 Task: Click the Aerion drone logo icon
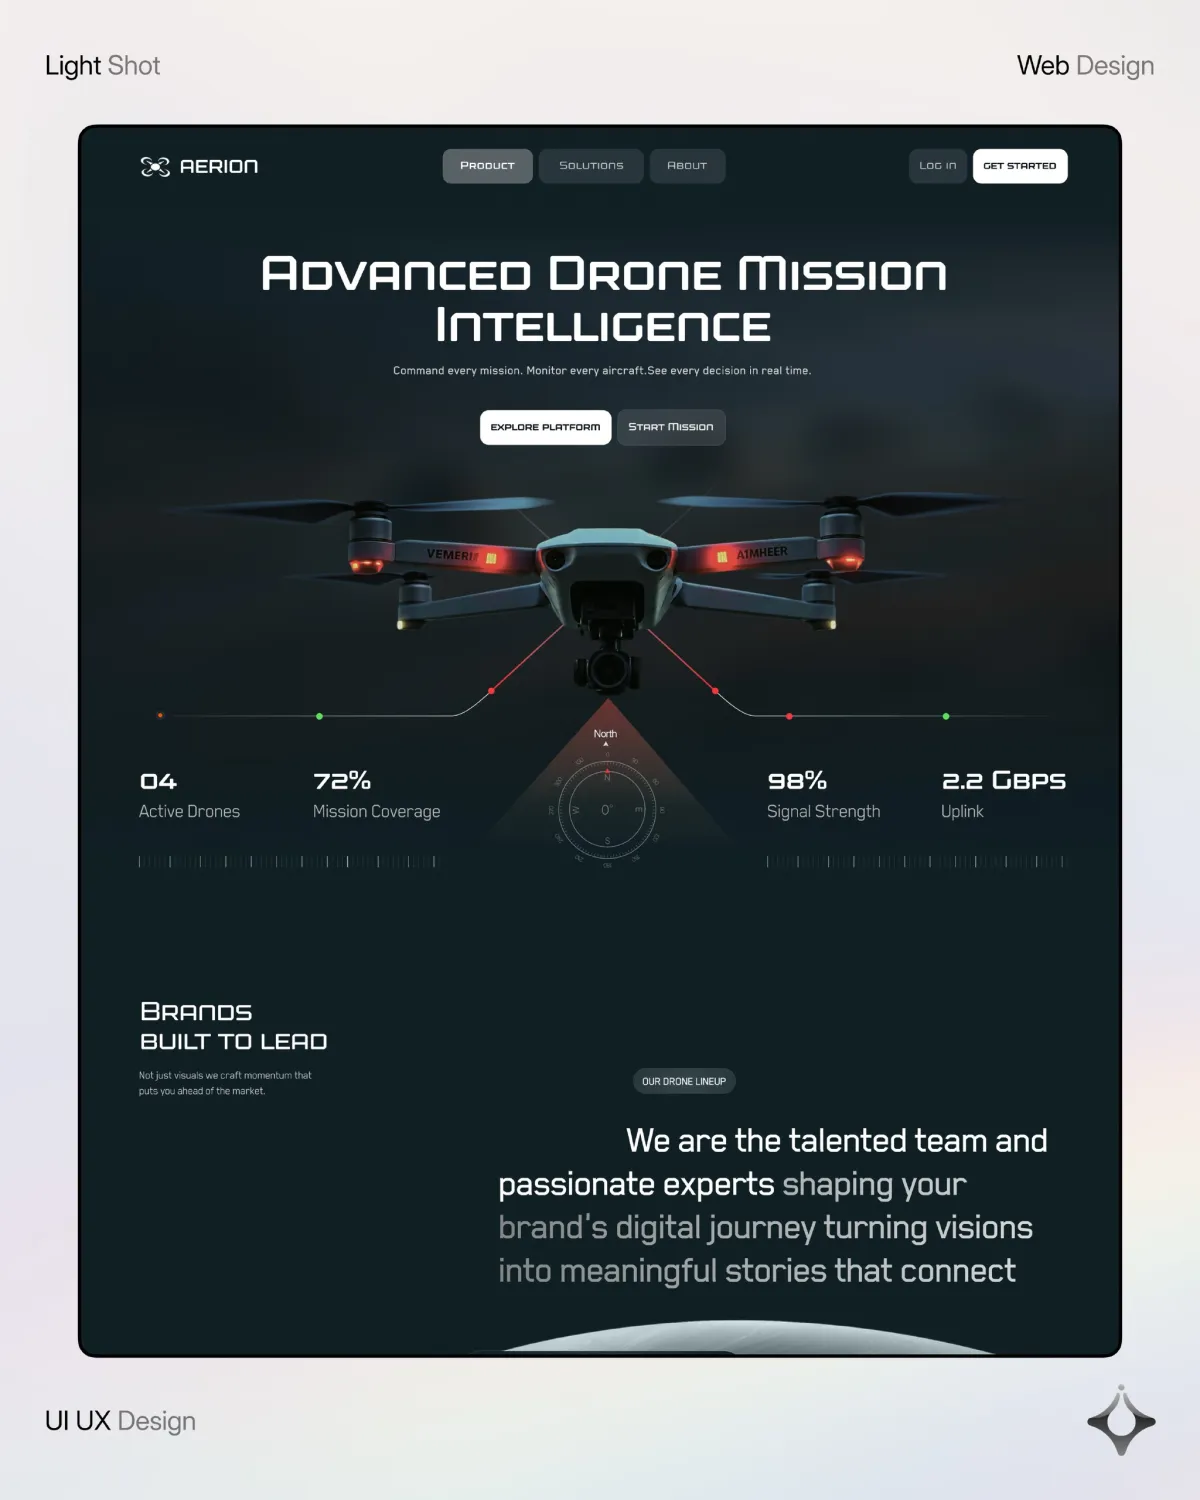(x=155, y=166)
